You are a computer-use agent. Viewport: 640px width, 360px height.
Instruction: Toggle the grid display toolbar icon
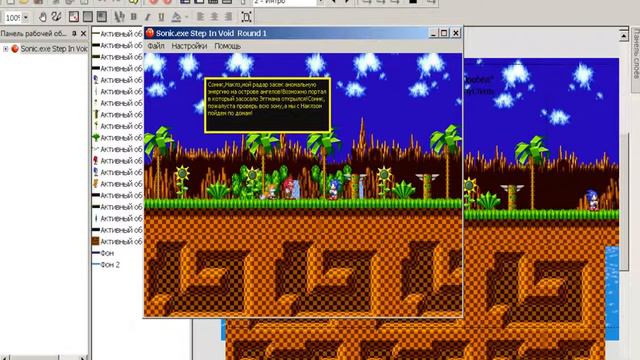[88, 17]
